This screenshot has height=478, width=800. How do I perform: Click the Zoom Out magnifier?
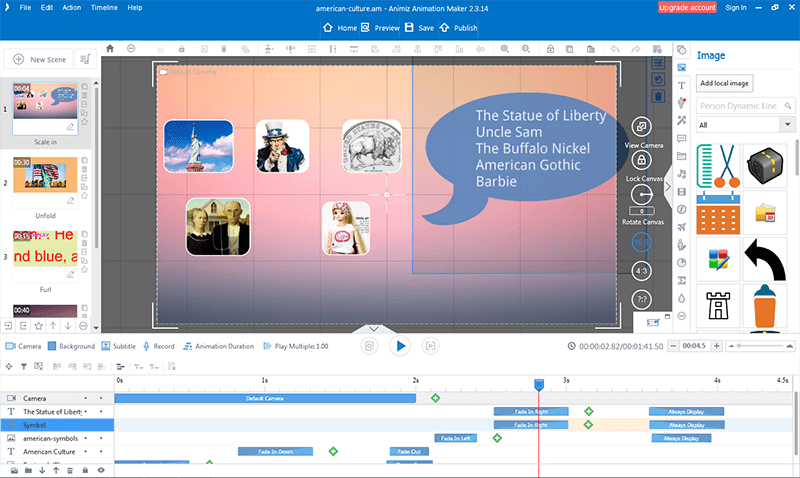click(526, 49)
